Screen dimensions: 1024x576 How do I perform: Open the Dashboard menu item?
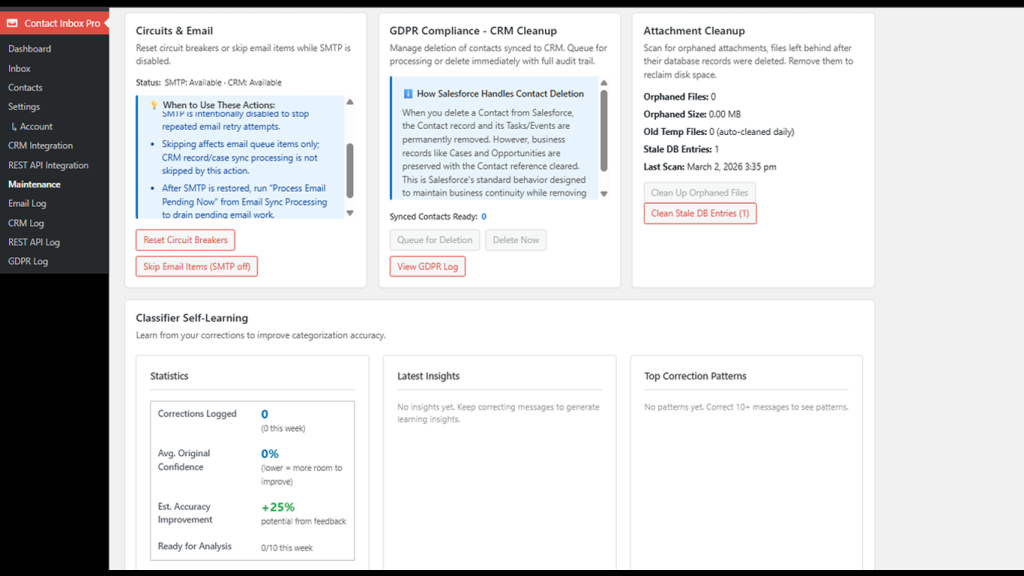coord(29,49)
